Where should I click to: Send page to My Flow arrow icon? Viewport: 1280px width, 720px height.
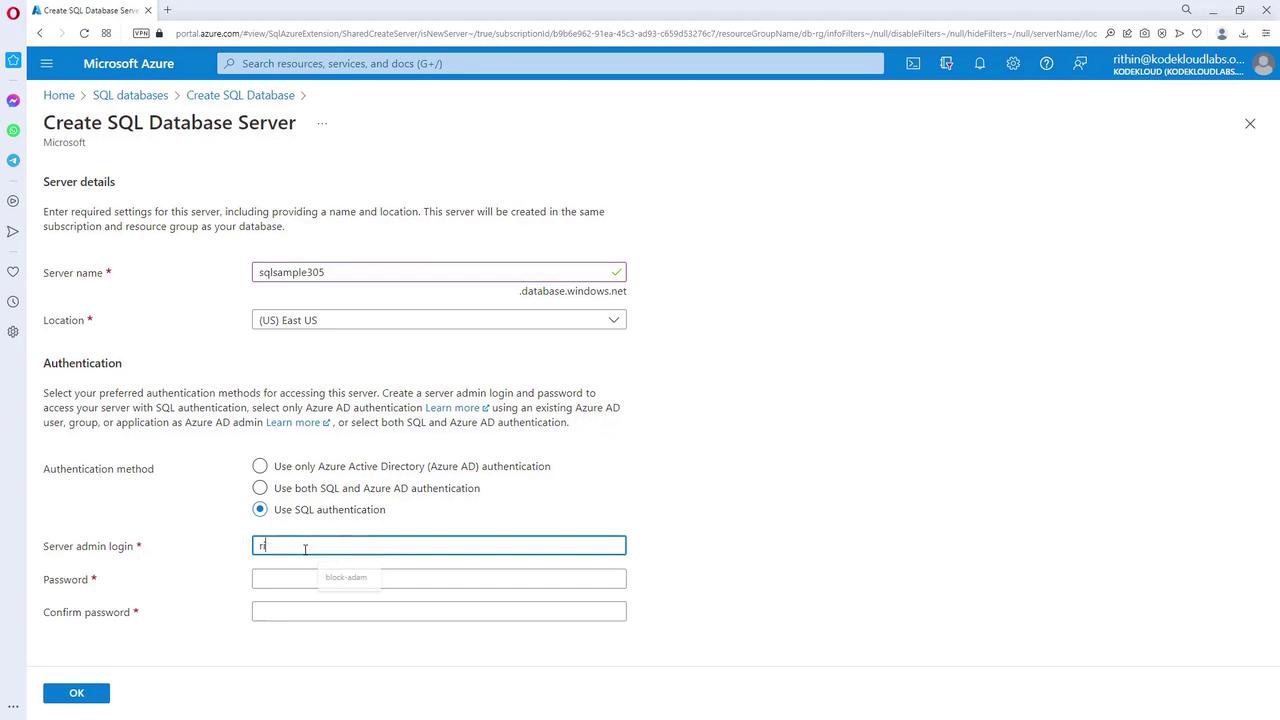(x=1179, y=33)
